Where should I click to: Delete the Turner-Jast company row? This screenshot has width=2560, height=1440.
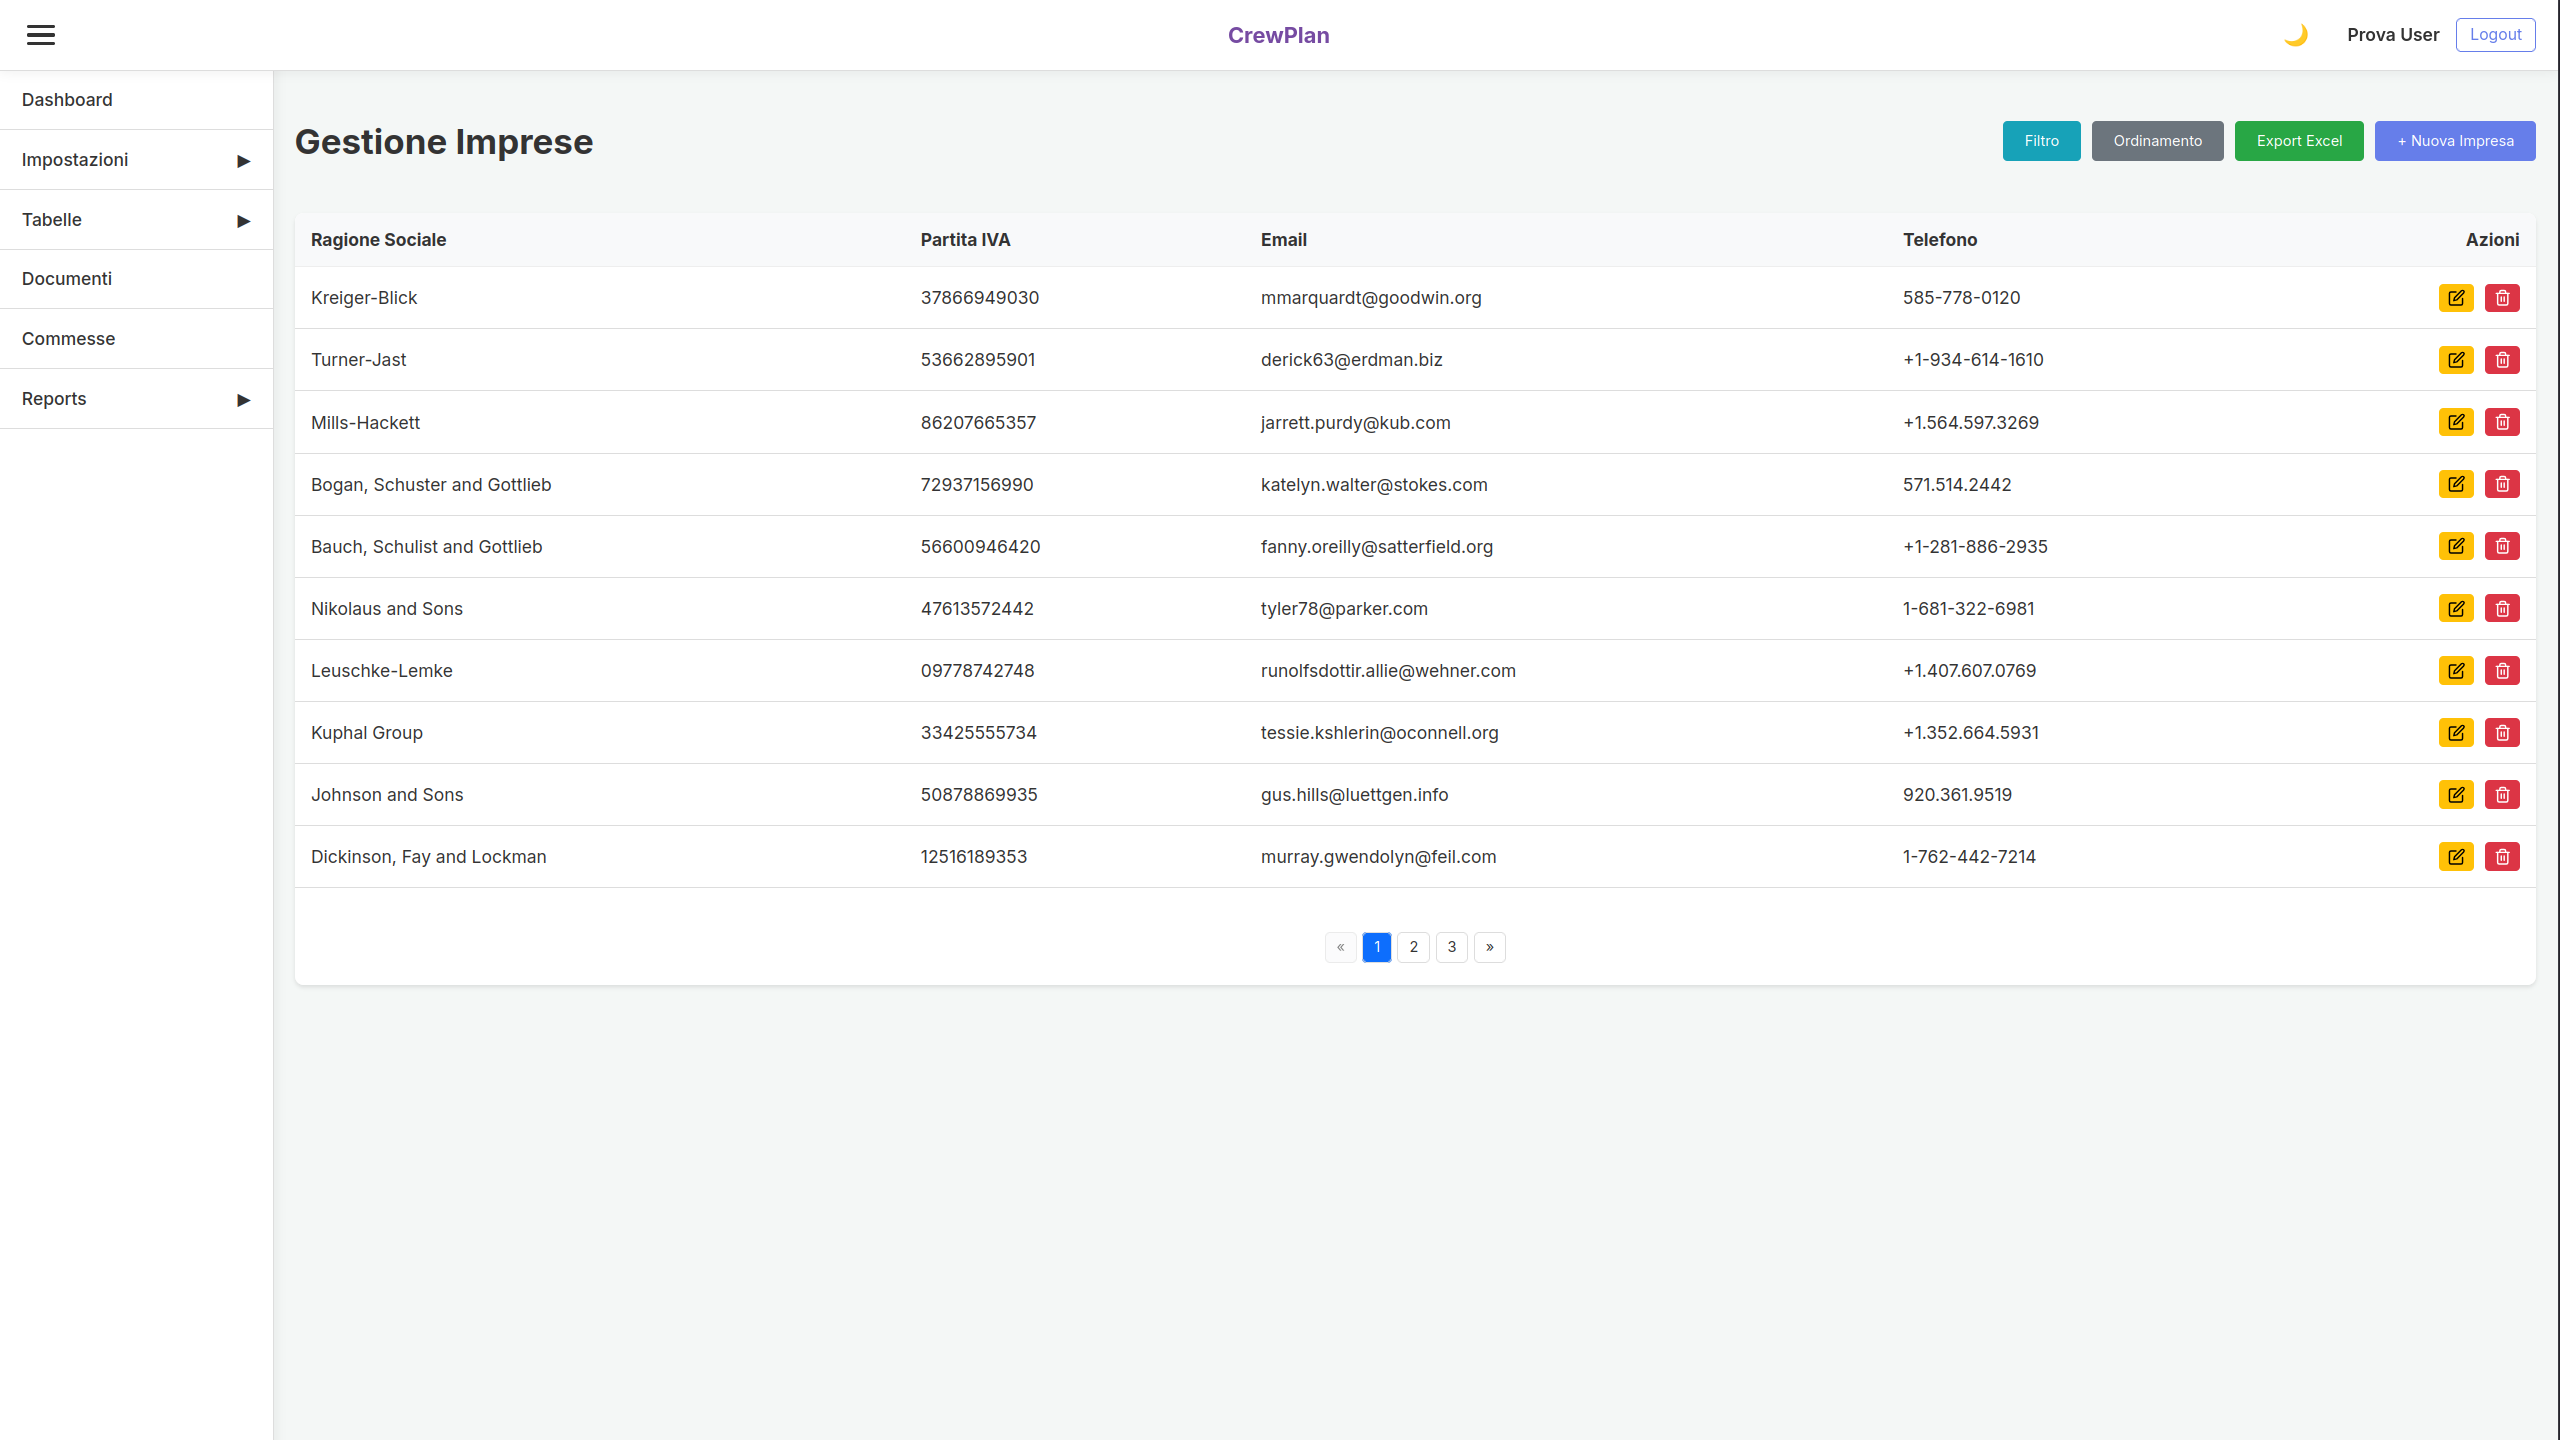[2502, 360]
